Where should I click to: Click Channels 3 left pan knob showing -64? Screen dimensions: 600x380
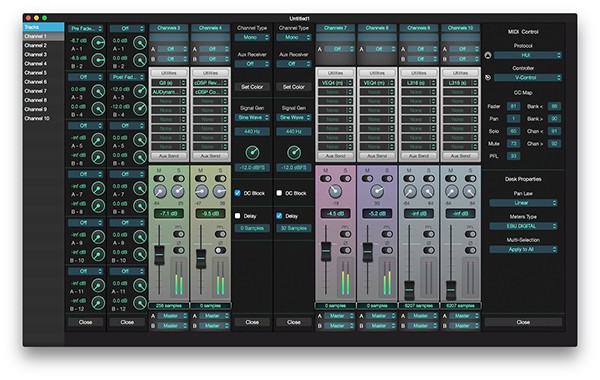160,191
